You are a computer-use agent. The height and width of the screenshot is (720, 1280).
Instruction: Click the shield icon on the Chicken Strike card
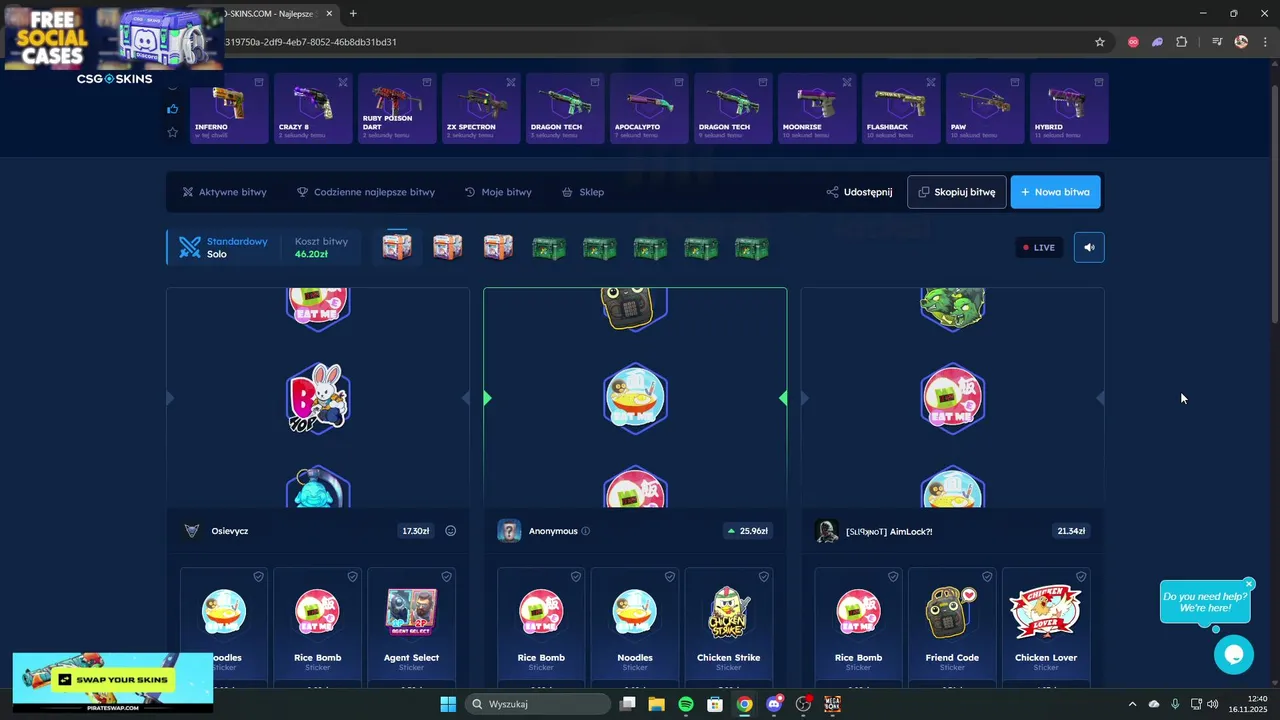point(764,577)
